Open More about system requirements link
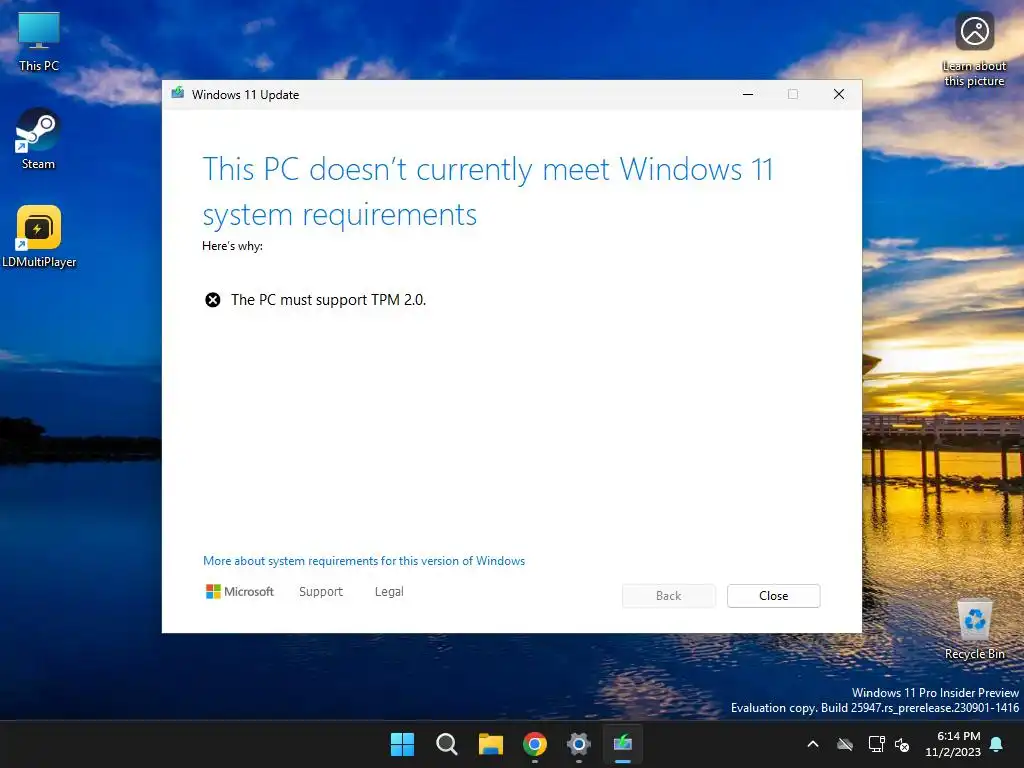Viewport: 1024px width, 768px height. (364, 561)
